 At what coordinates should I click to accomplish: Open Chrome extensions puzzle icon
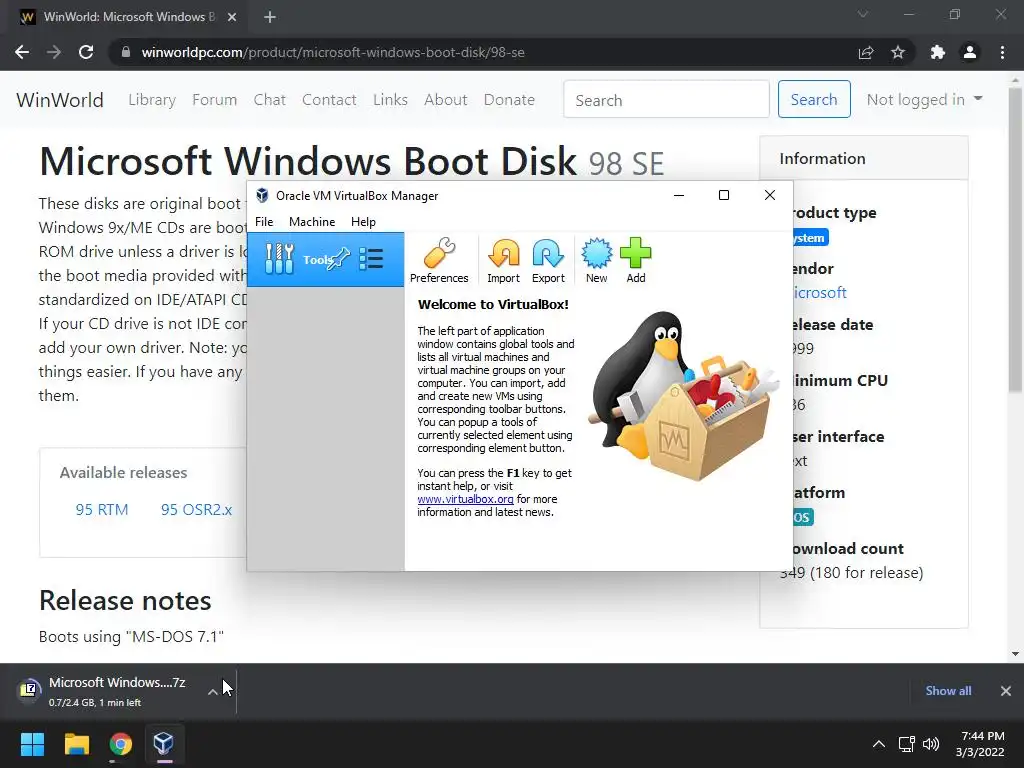click(938, 52)
